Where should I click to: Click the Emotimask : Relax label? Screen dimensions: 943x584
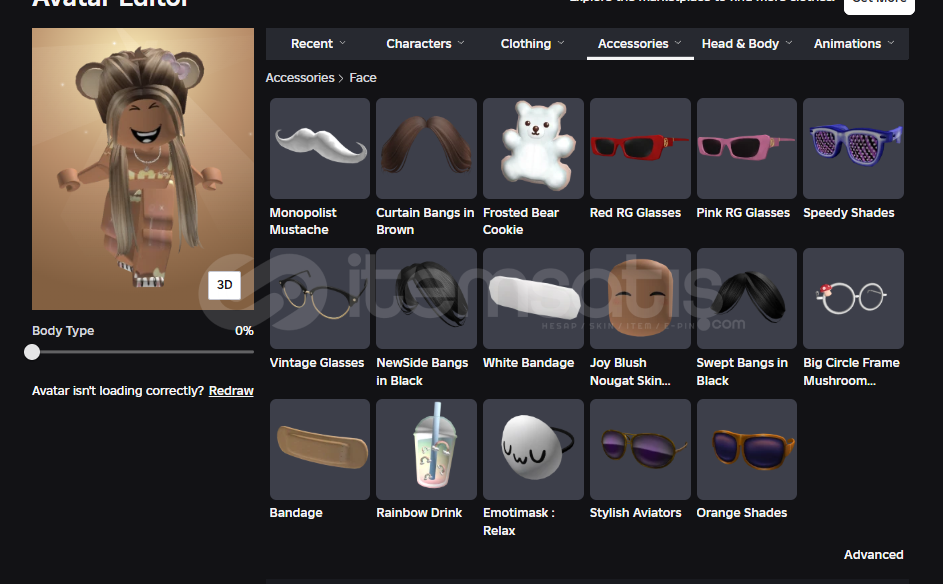519,521
